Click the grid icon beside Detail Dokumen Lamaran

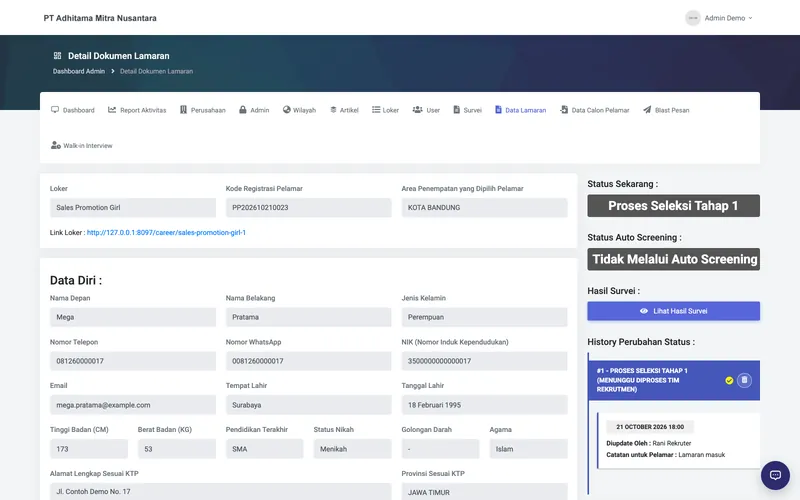(x=58, y=56)
